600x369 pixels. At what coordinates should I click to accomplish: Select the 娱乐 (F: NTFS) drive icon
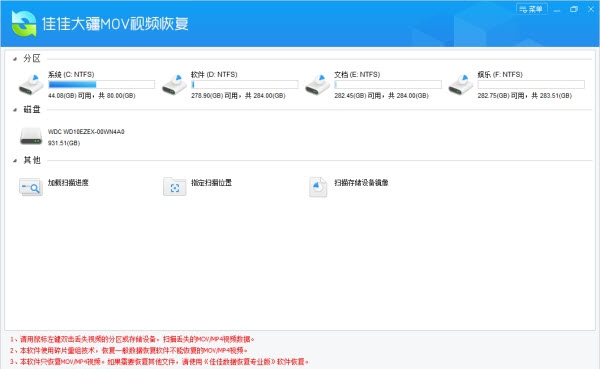pyautogui.click(x=461, y=85)
